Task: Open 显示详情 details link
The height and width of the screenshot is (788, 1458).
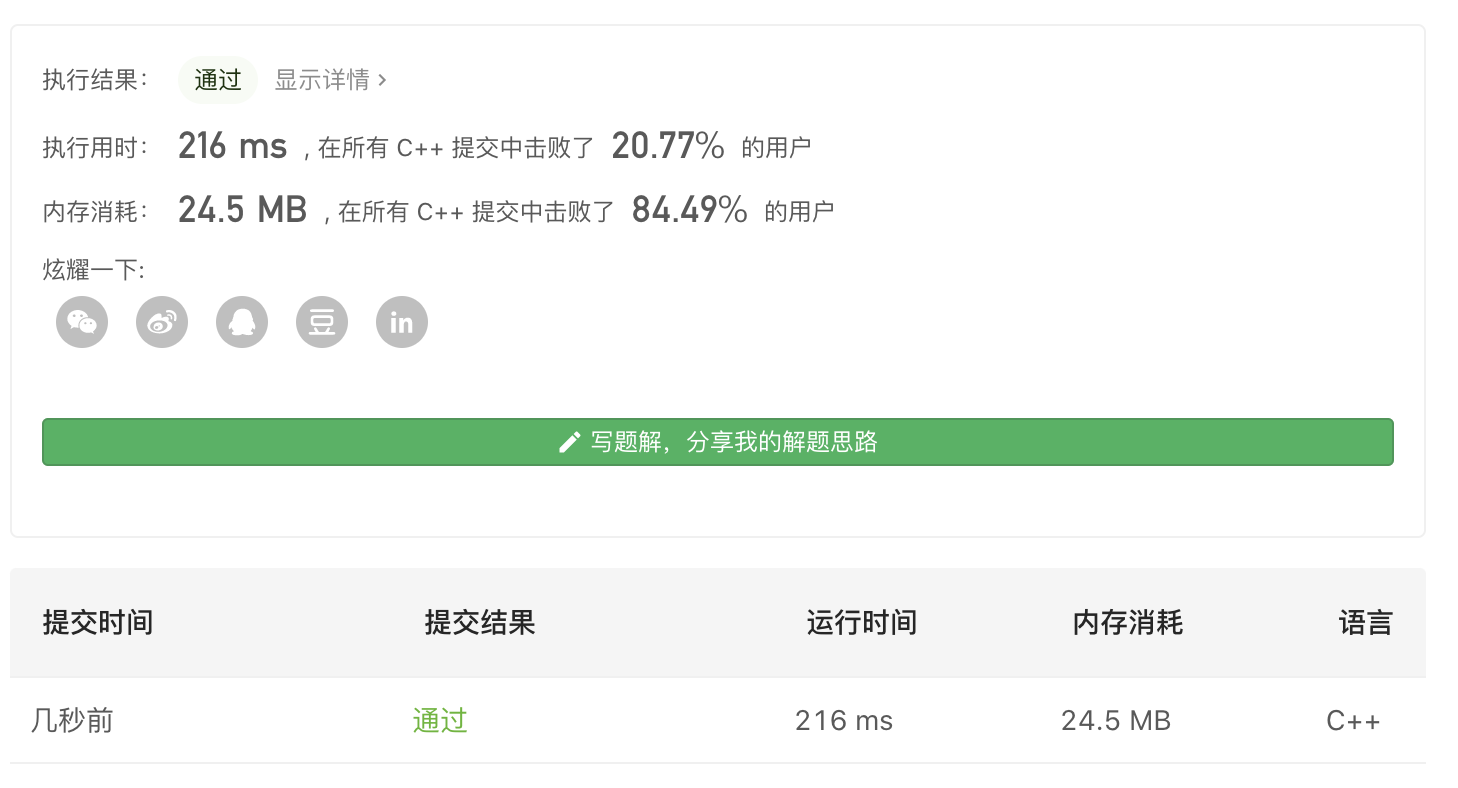Action: [x=322, y=80]
